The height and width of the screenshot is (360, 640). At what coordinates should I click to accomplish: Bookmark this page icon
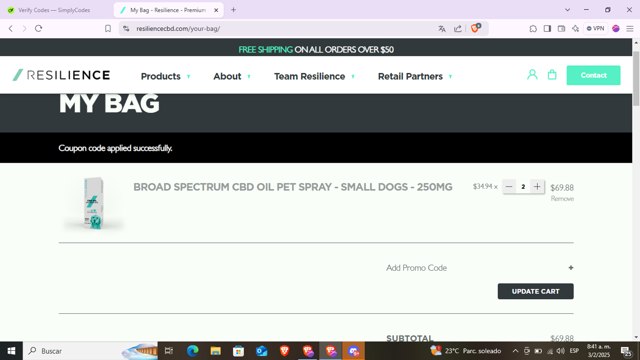(x=108, y=29)
